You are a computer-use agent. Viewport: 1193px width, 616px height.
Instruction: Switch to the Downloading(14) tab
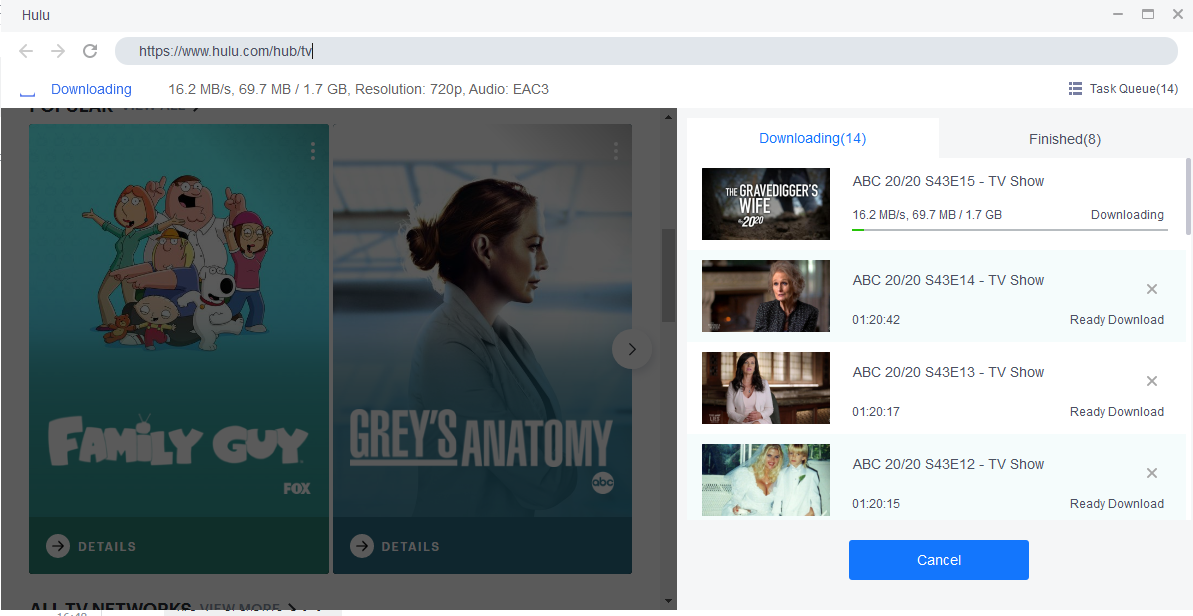(813, 138)
